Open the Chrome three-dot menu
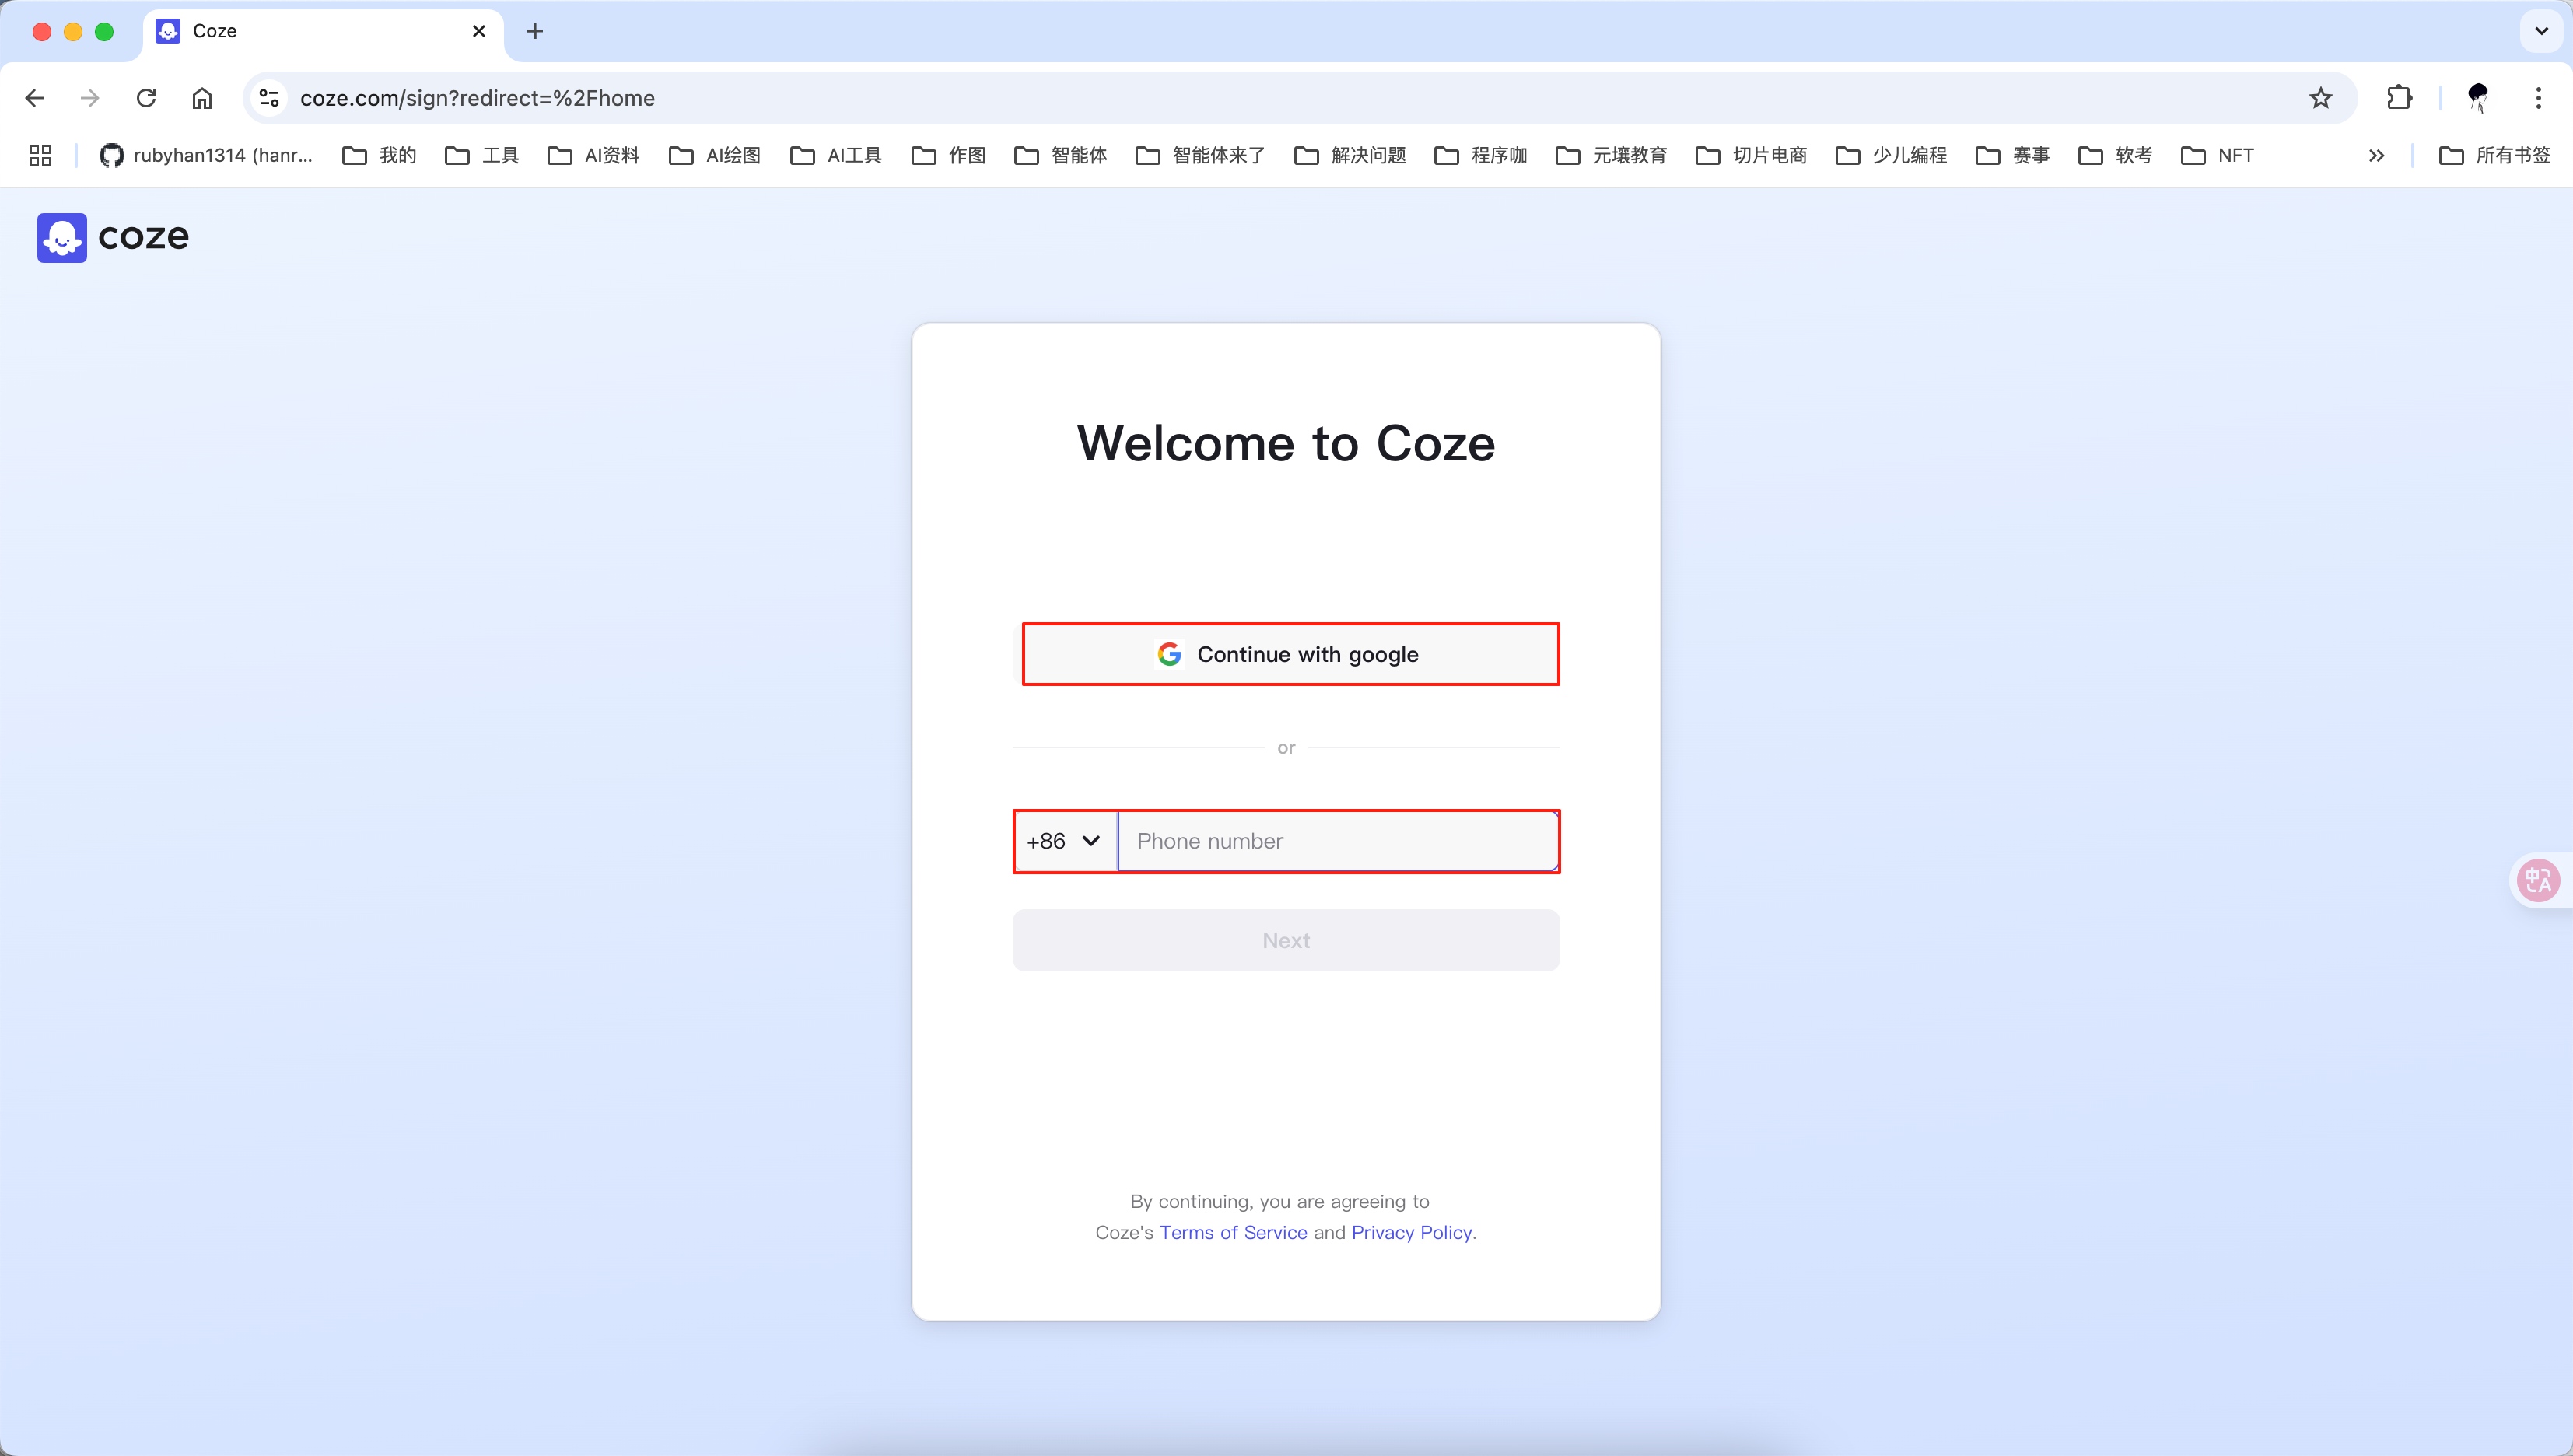 (x=2538, y=98)
